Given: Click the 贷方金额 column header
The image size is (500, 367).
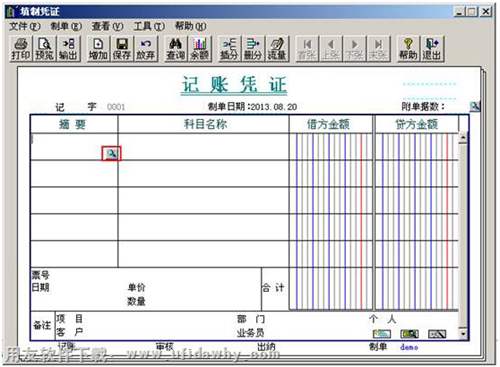Looking at the screenshot, I should pyautogui.click(x=416, y=124).
